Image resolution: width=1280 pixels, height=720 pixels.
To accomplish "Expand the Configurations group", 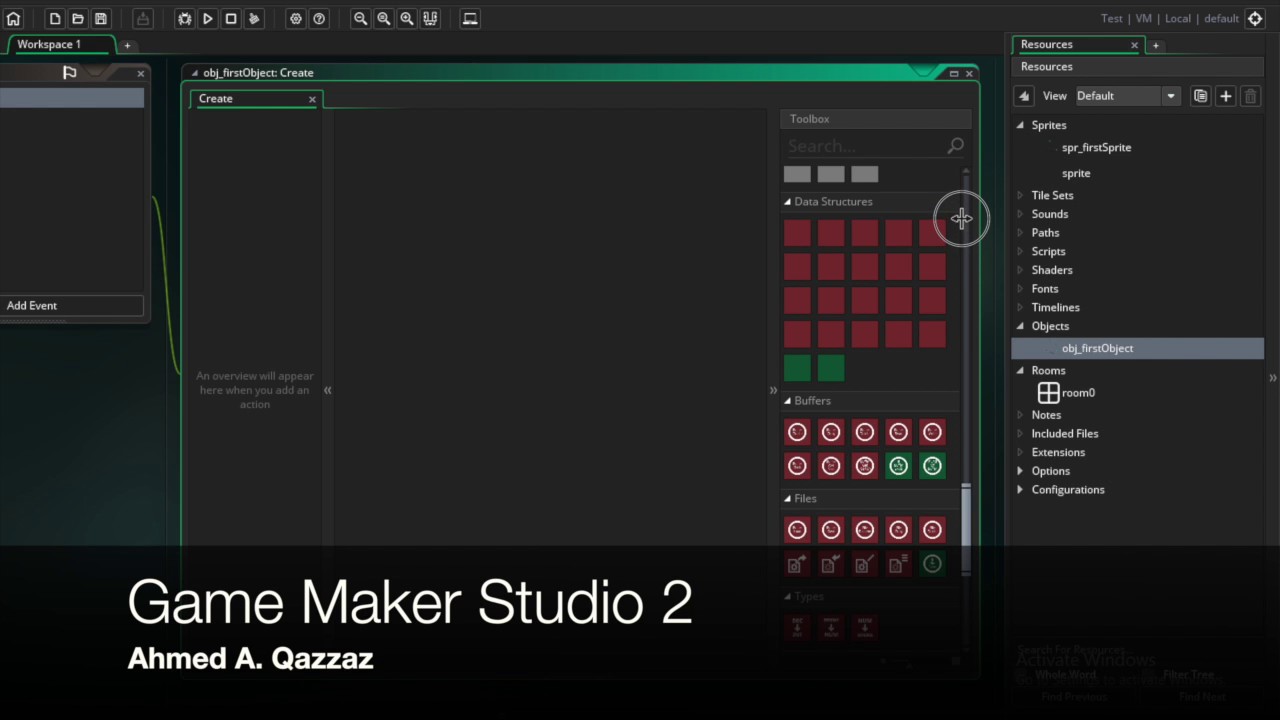I will [x=1020, y=490].
